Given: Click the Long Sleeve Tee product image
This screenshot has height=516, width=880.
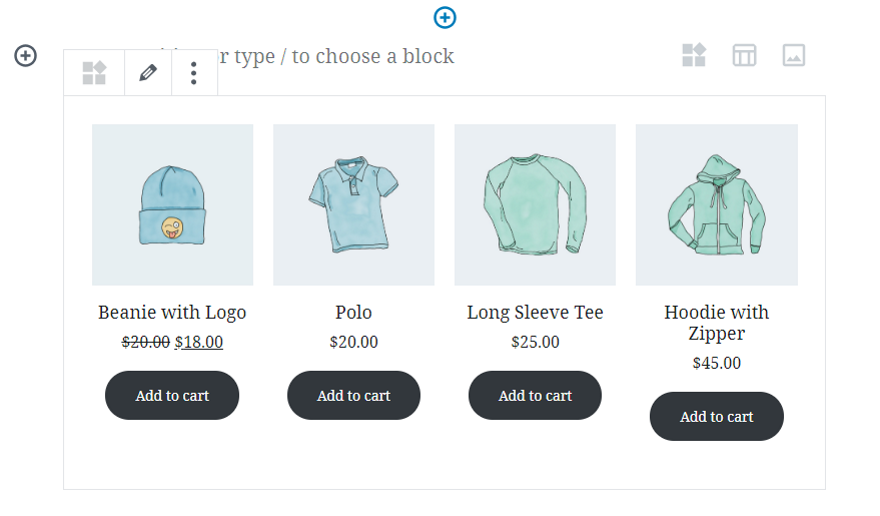Looking at the screenshot, I should pyautogui.click(x=535, y=205).
